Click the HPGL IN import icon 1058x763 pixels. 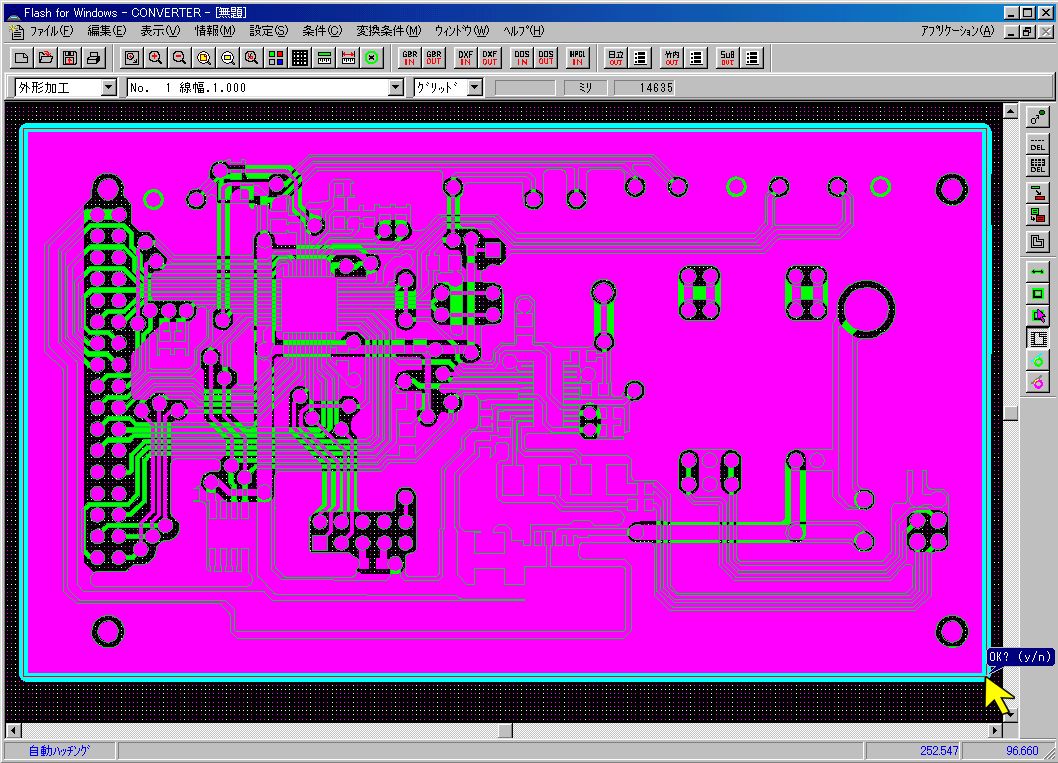coord(578,58)
